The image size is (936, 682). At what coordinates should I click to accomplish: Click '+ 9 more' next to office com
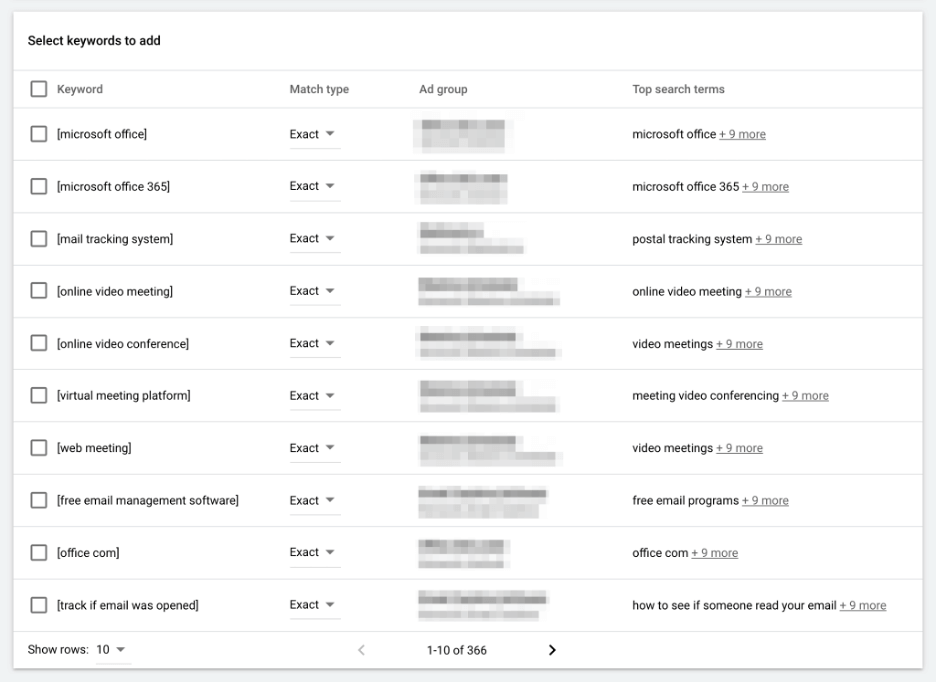coord(715,554)
